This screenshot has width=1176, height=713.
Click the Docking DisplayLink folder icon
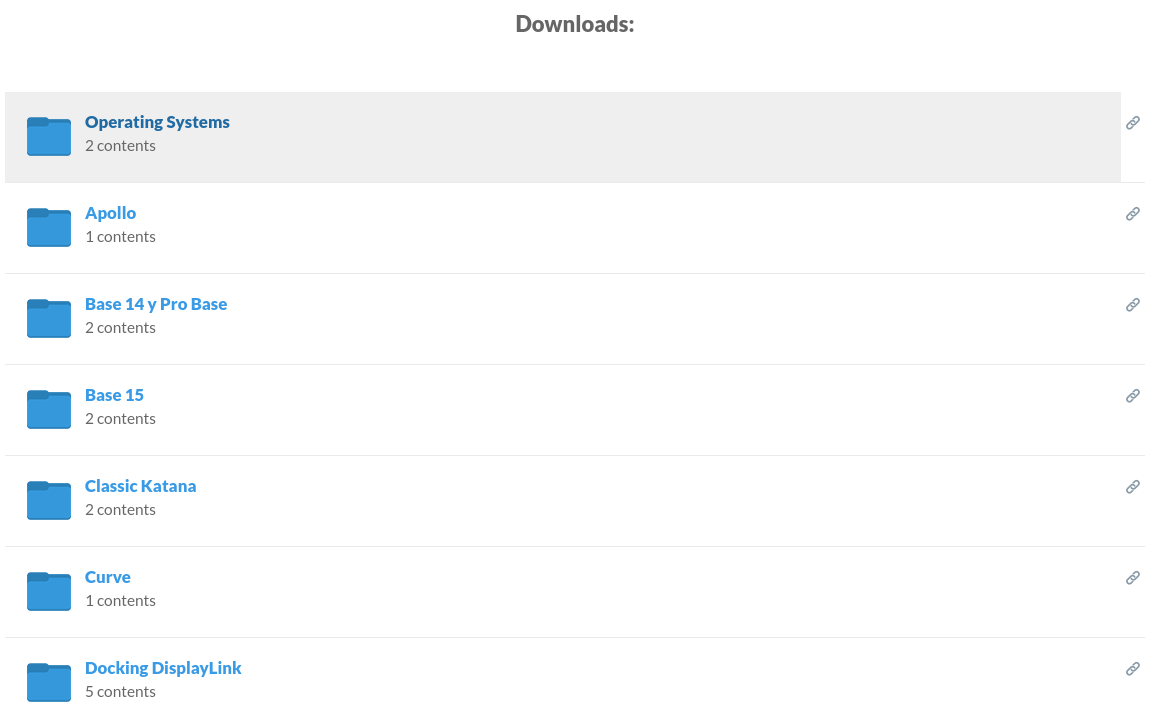tap(48, 682)
